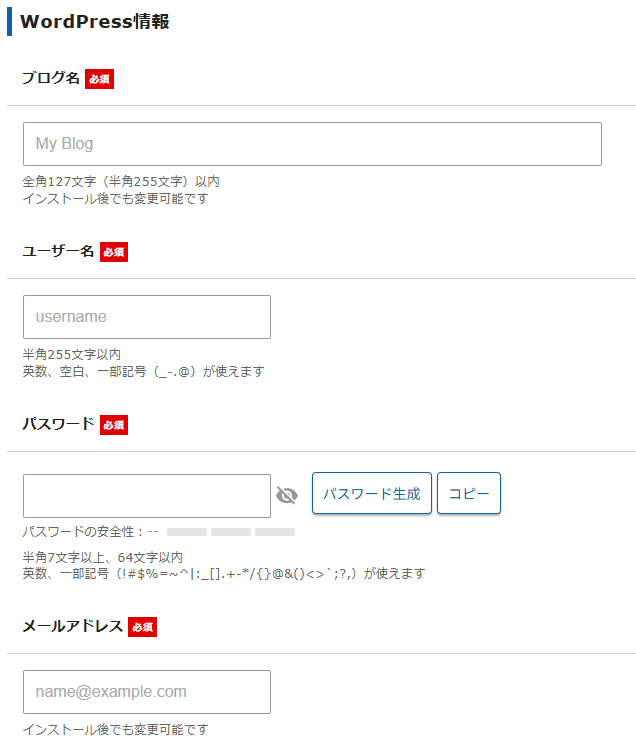
Task: Click the ブログ名 field label
Action: pyautogui.click(x=51, y=78)
